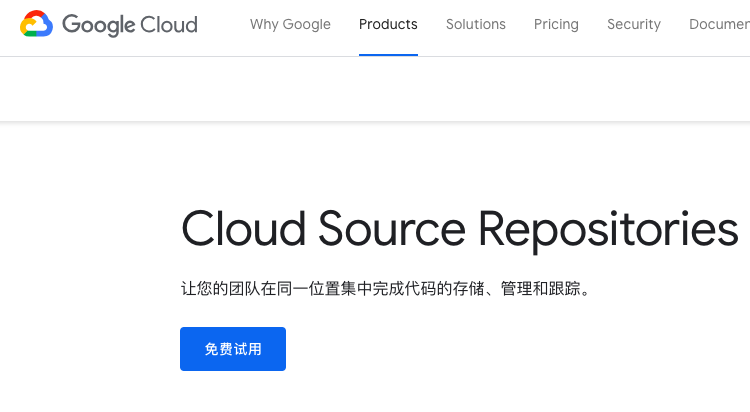Click the Google Cloud logo icon
The width and height of the screenshot is (750, 412).
click(36, 23)
